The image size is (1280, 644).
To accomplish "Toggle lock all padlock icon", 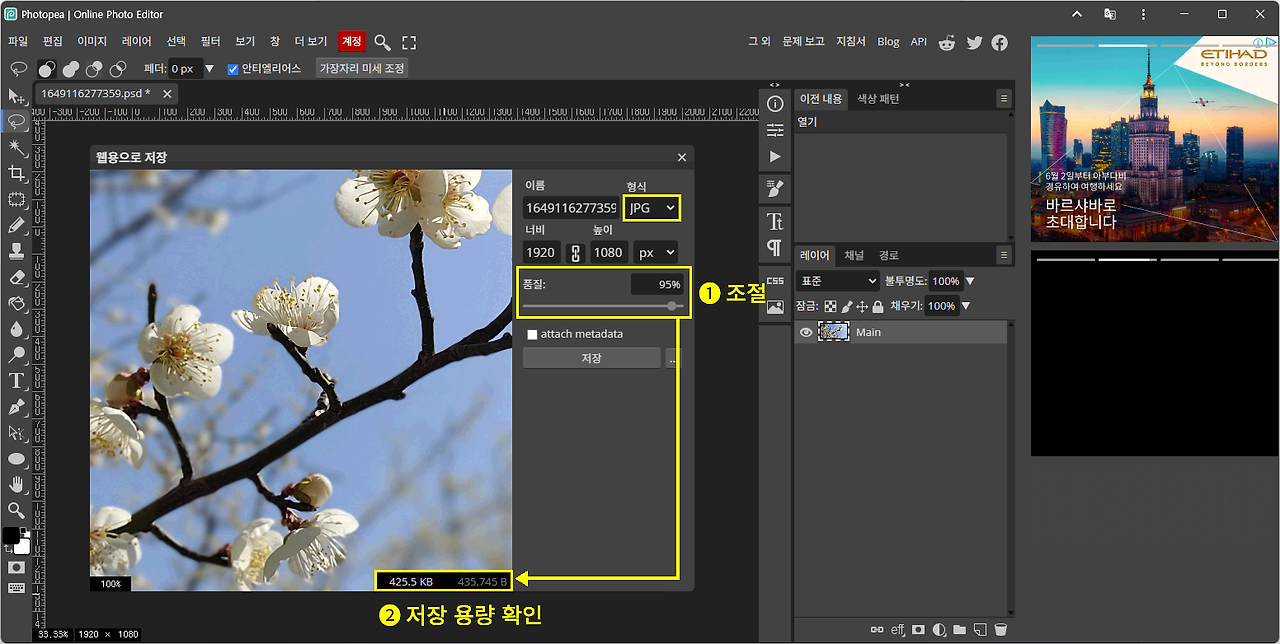I will point(878,306).
